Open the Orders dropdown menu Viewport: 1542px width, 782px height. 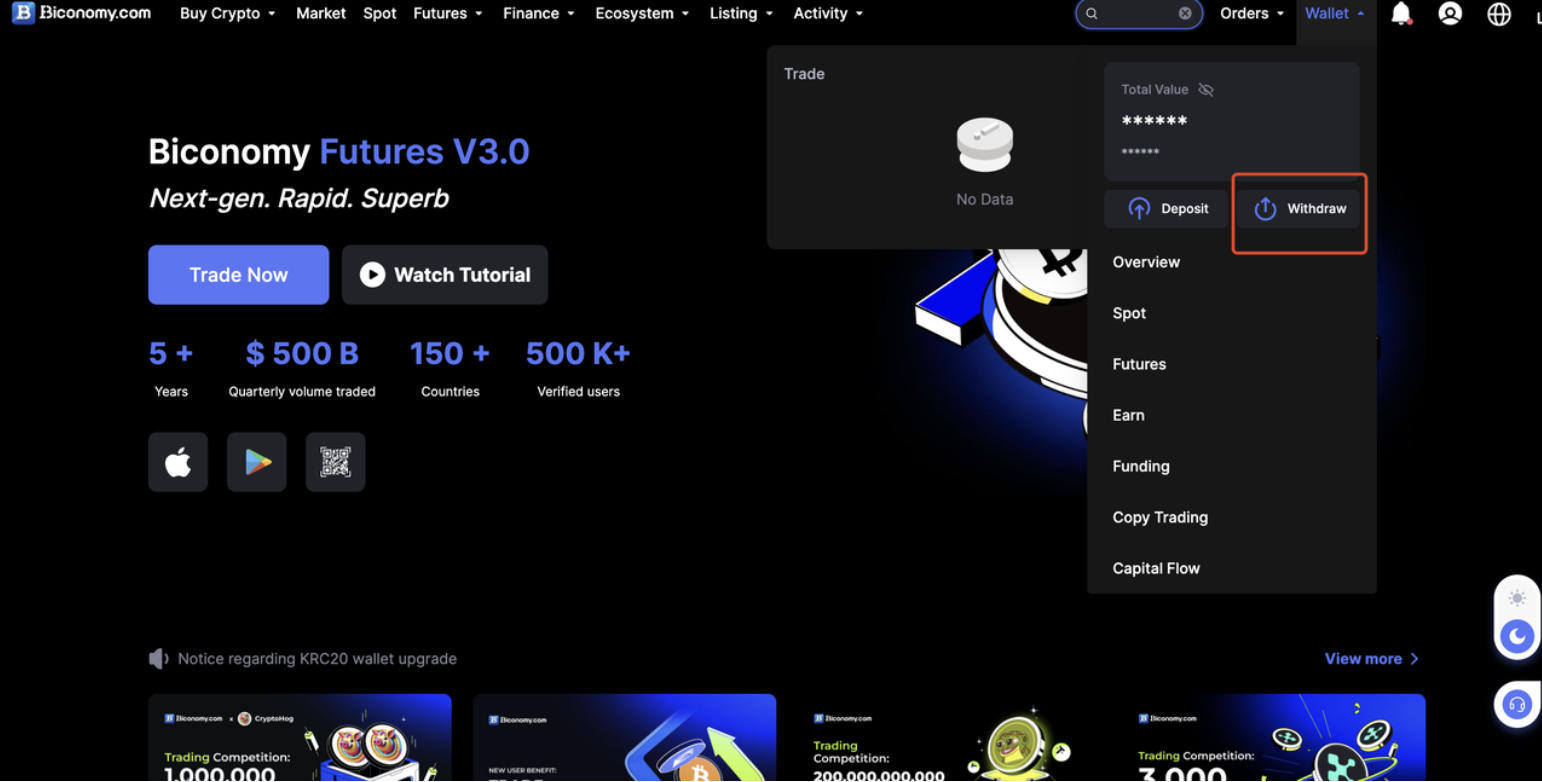tap(1251, 13)
